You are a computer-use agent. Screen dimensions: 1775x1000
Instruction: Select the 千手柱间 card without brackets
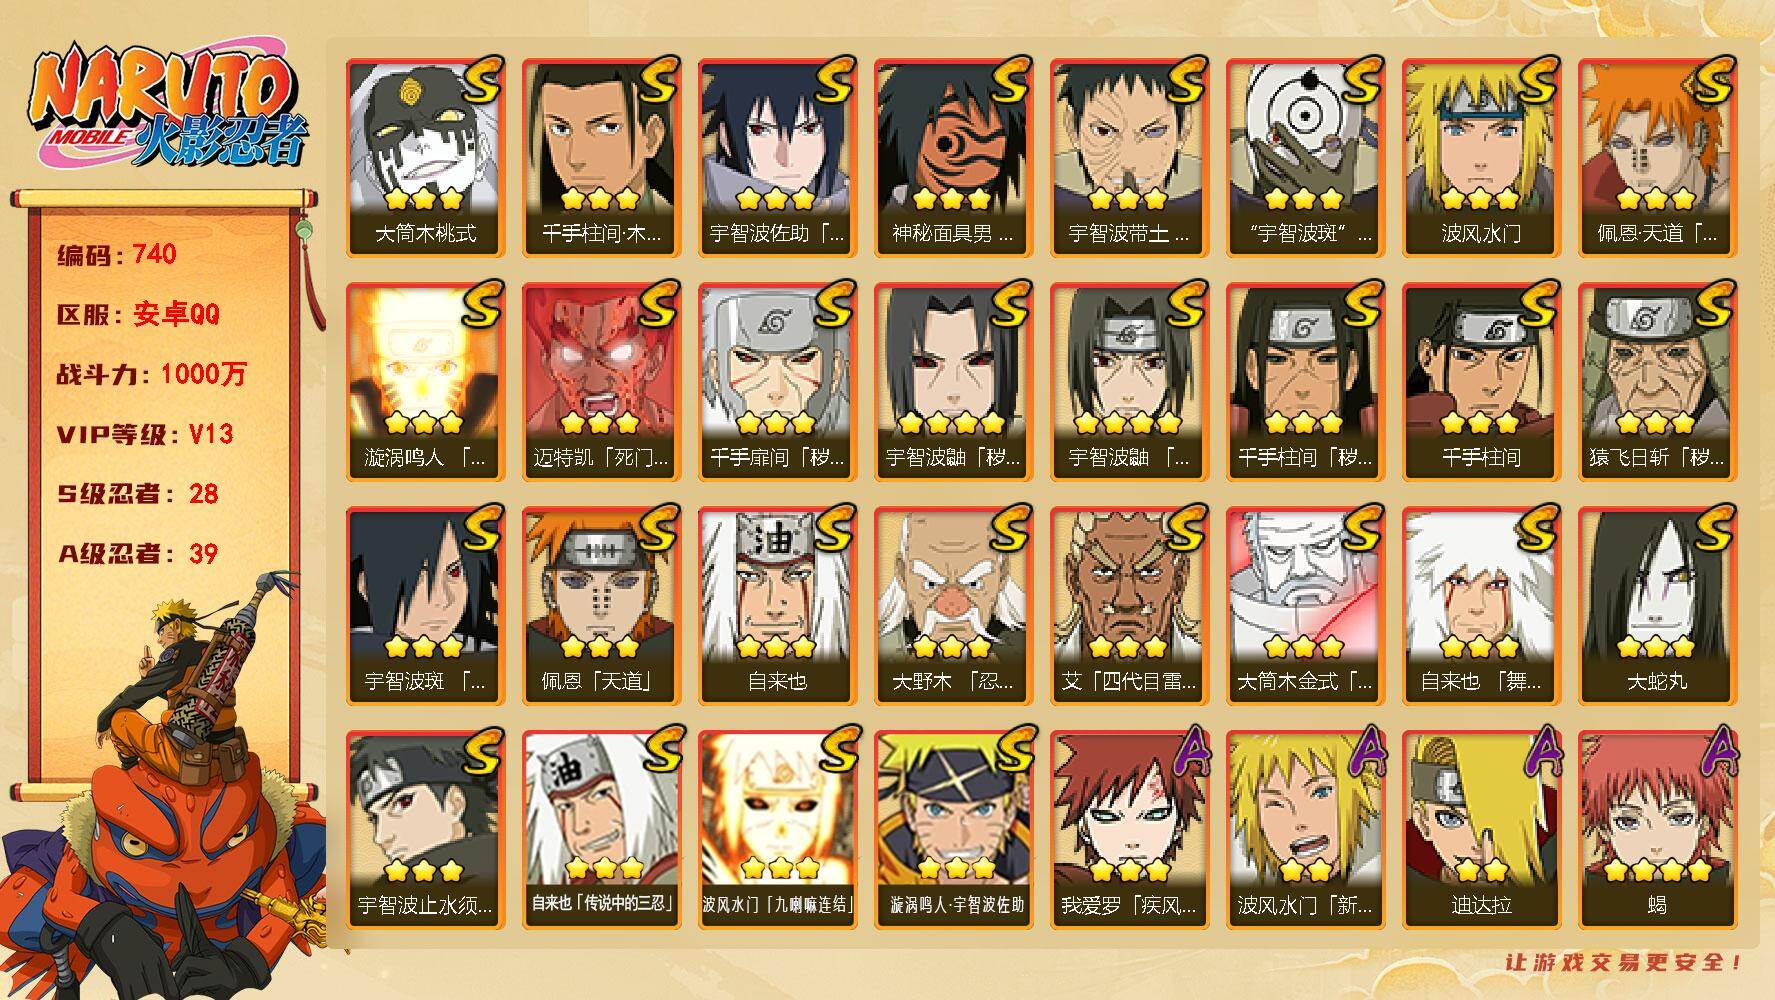[x=1481, y=382]
